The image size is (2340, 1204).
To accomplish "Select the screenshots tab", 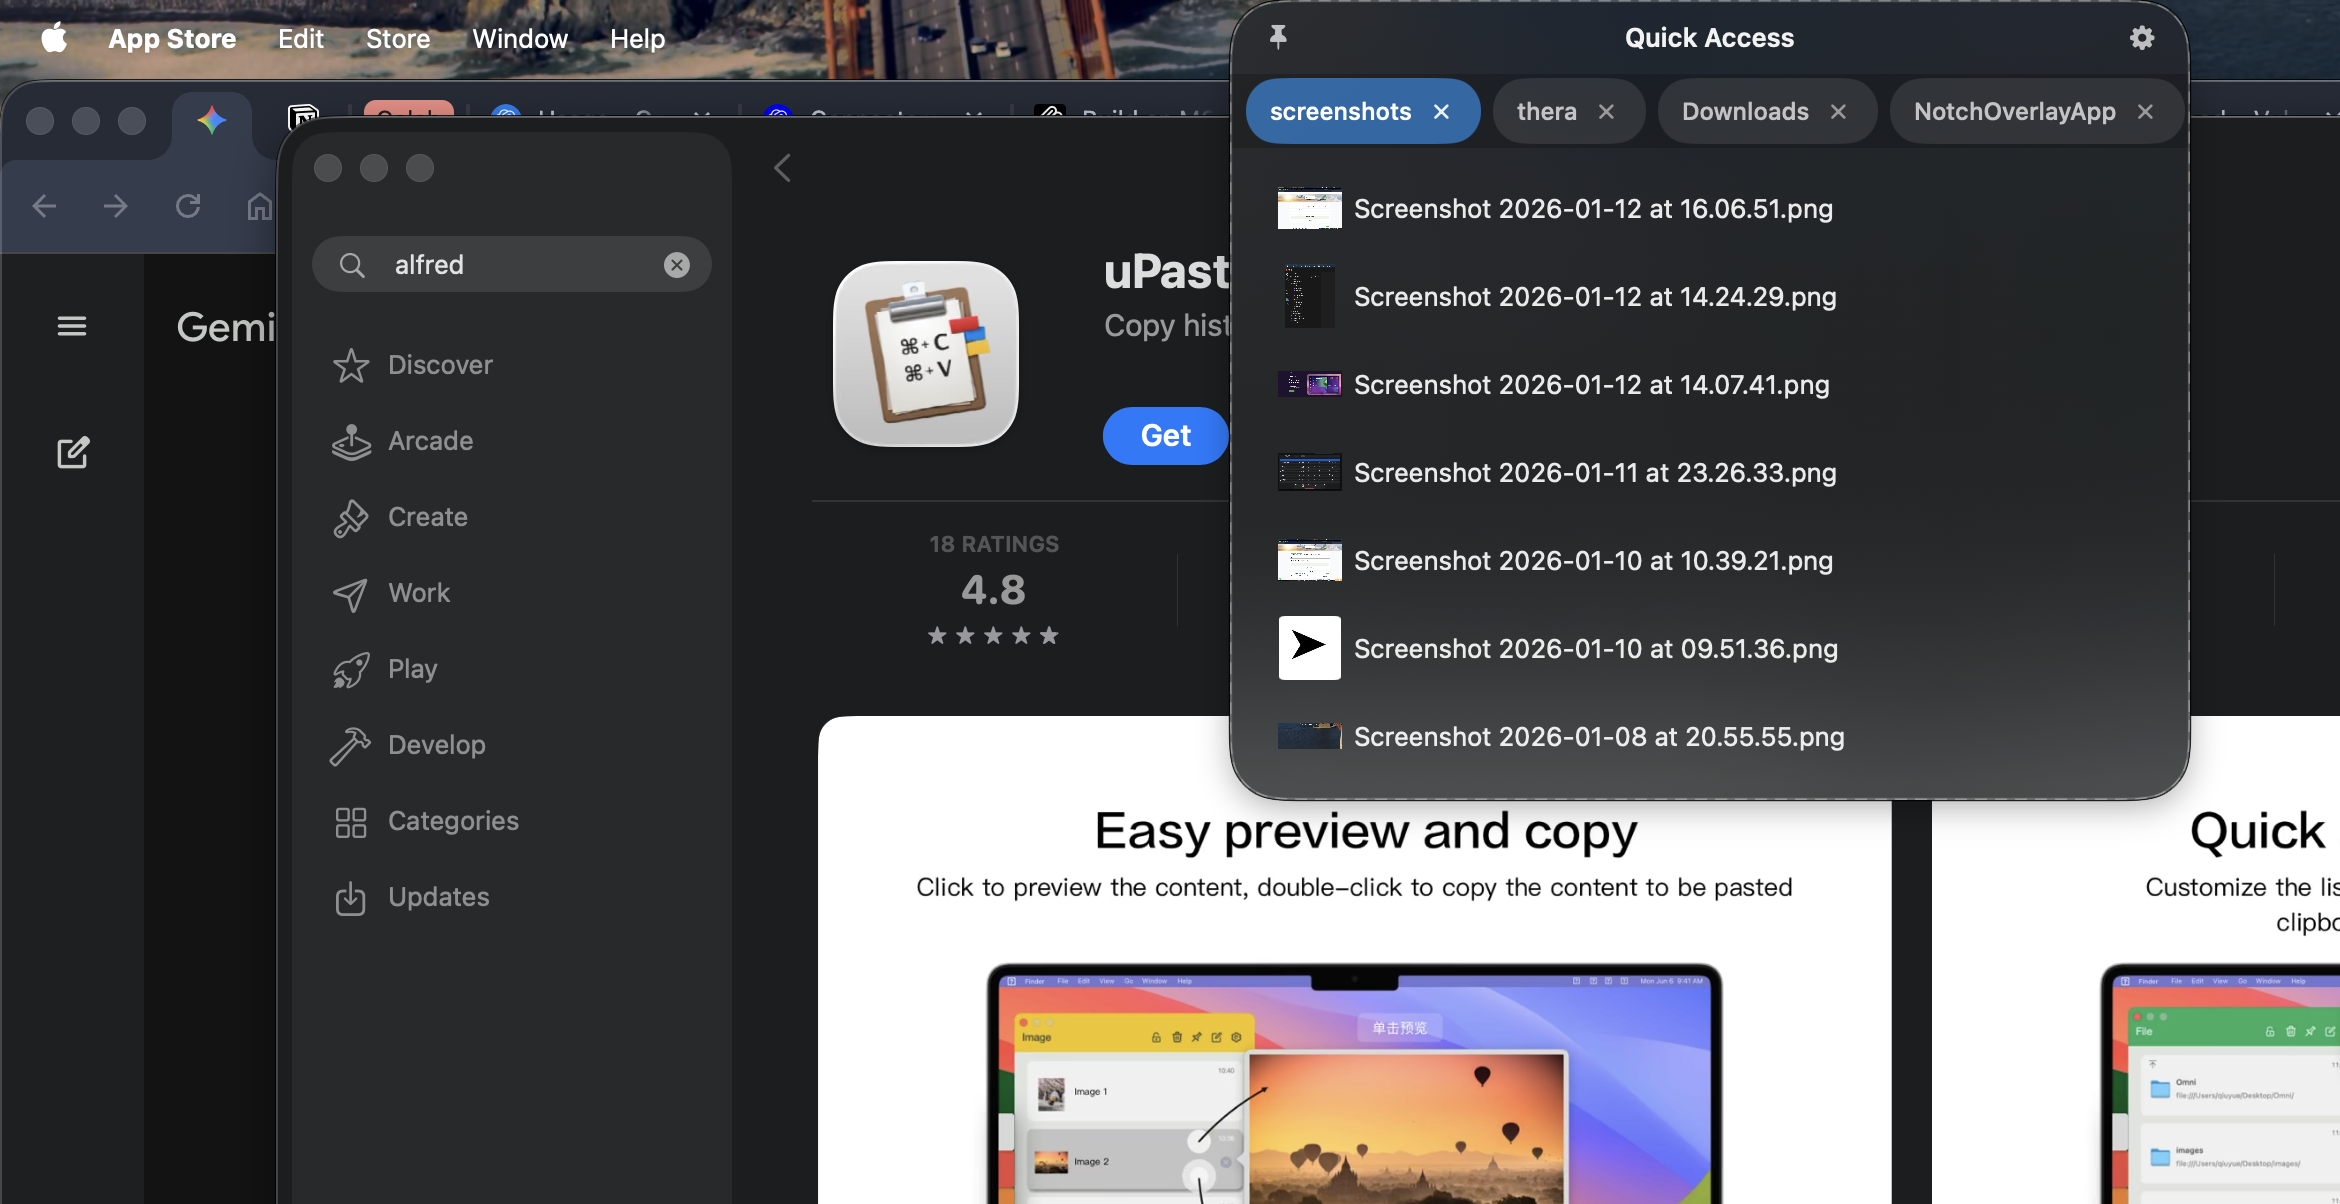I will [x=1340, y=112].
